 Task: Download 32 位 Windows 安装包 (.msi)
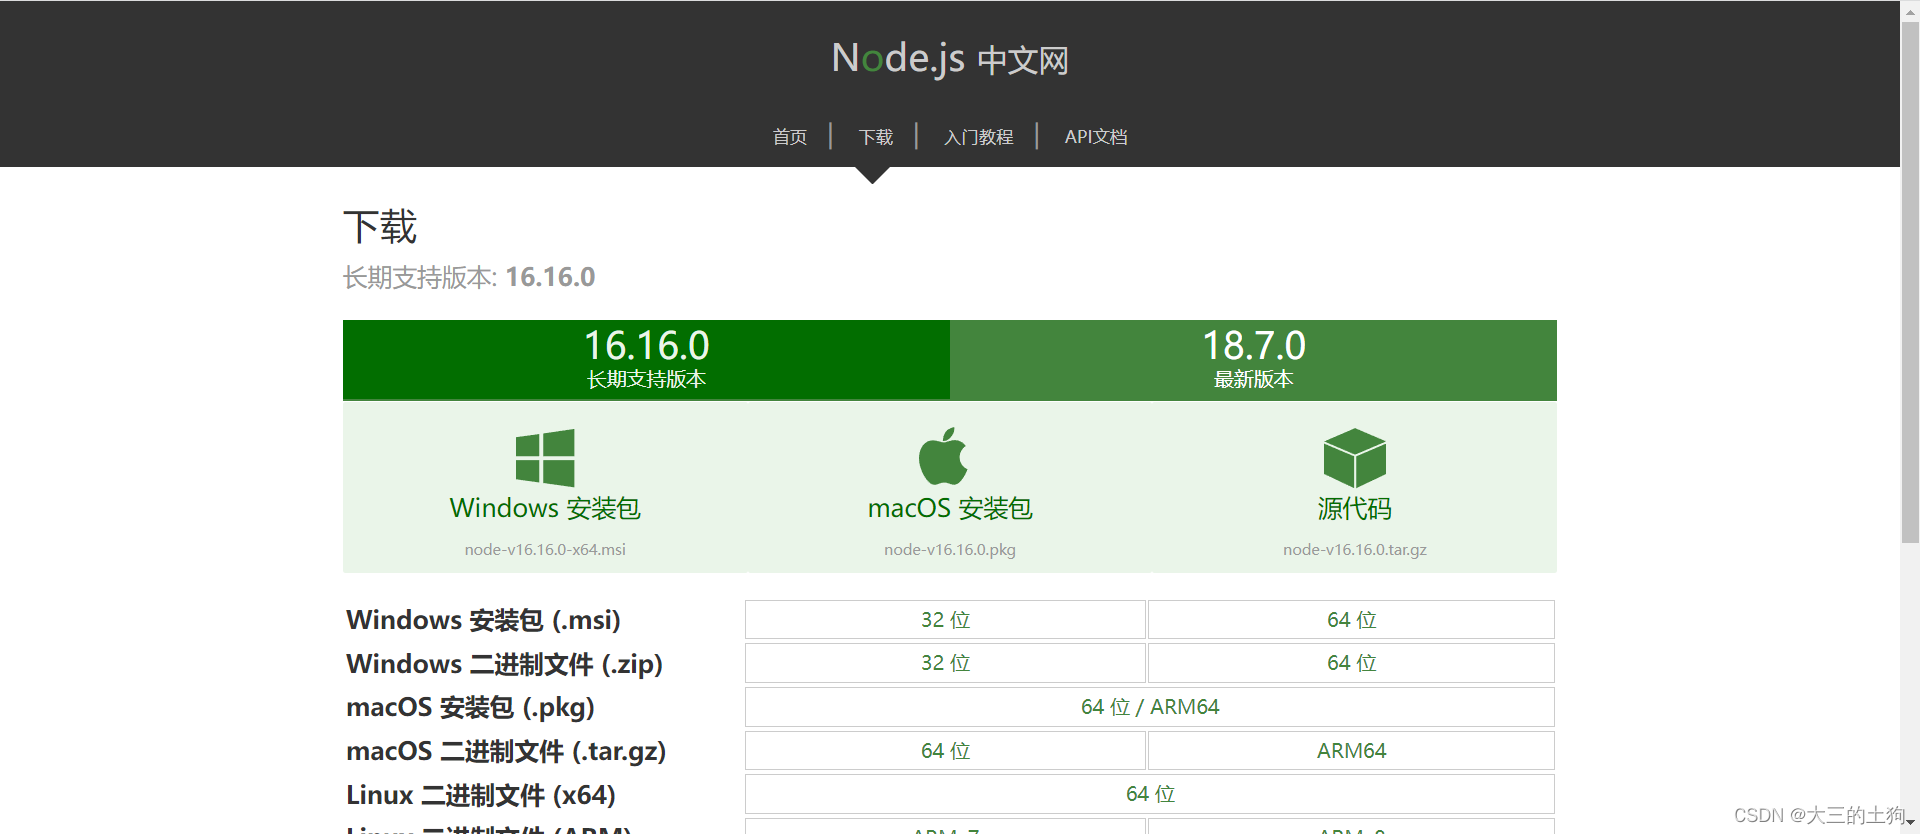tap(945, 620)
